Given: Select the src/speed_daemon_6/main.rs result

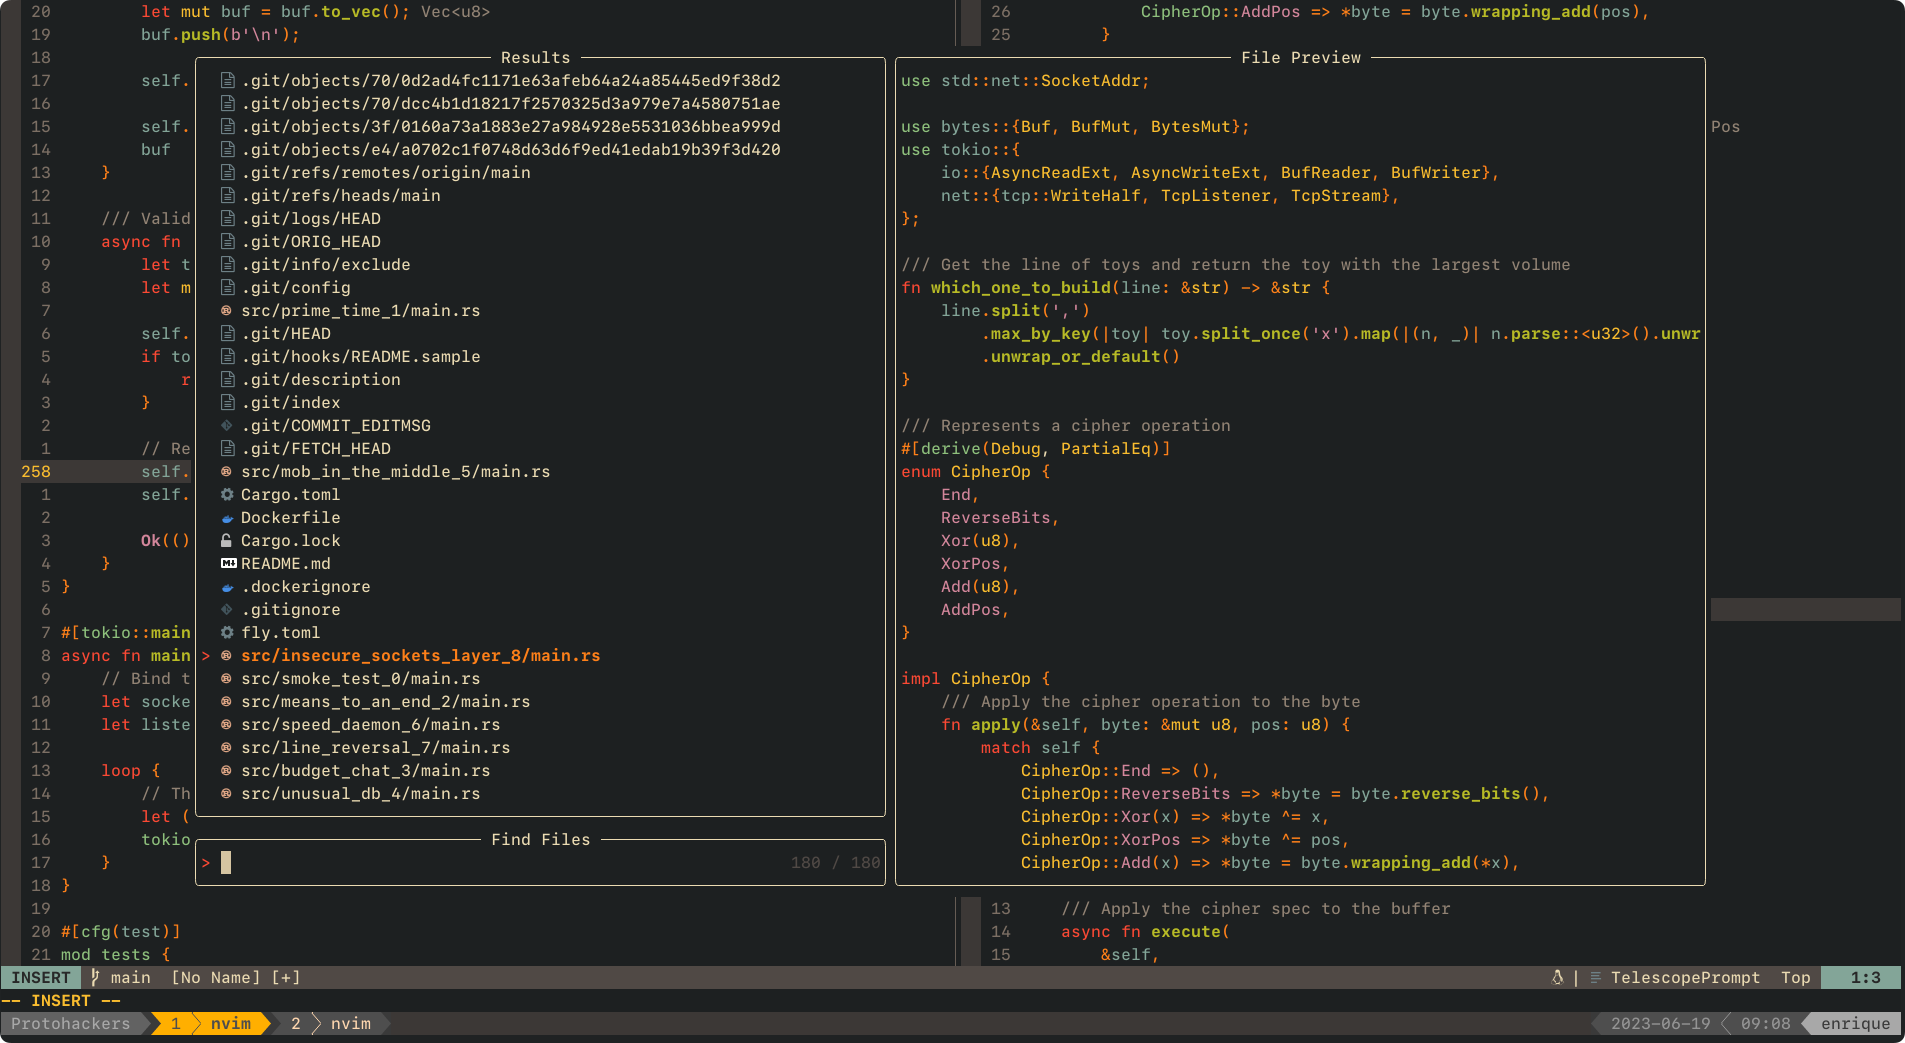Looking at the screenshot, I should [x=540, y=724].
